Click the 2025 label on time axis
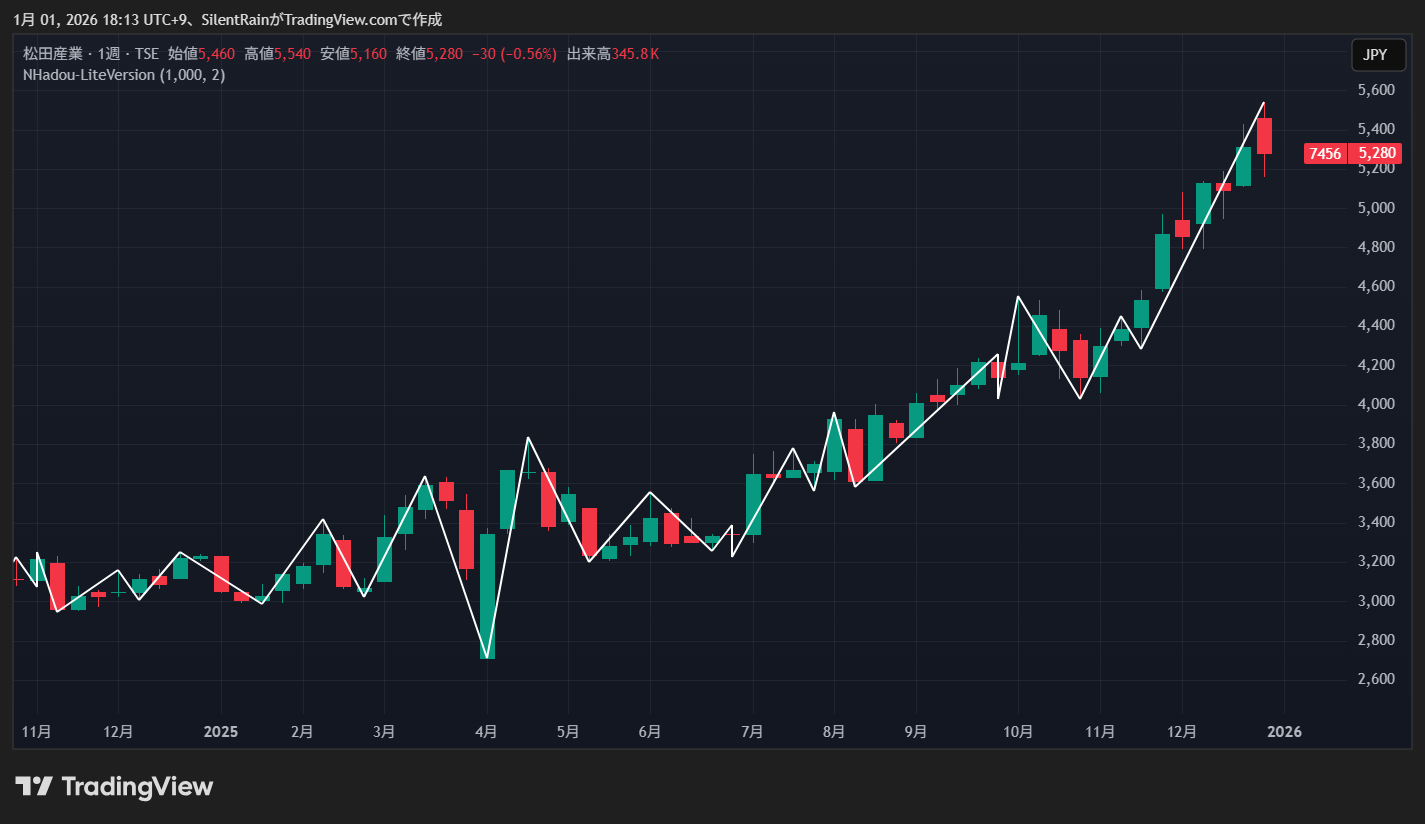This screenshot has height=824, width=1425. [220, 732]
